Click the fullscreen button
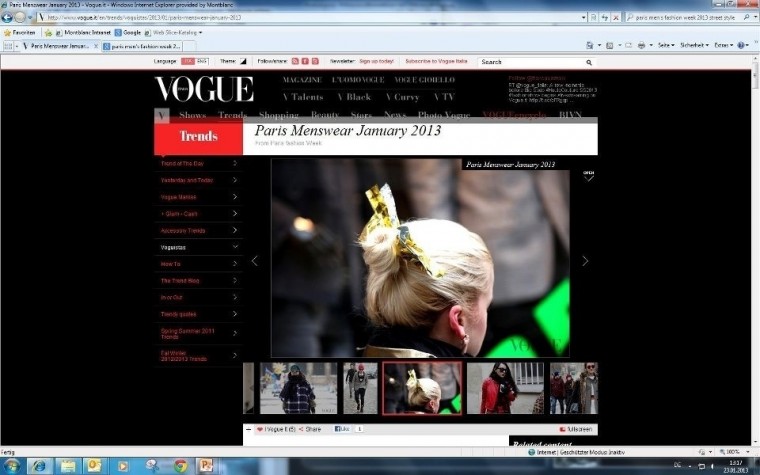The height and width of the screenshot is (475, 760). click(x=576, y=429)
